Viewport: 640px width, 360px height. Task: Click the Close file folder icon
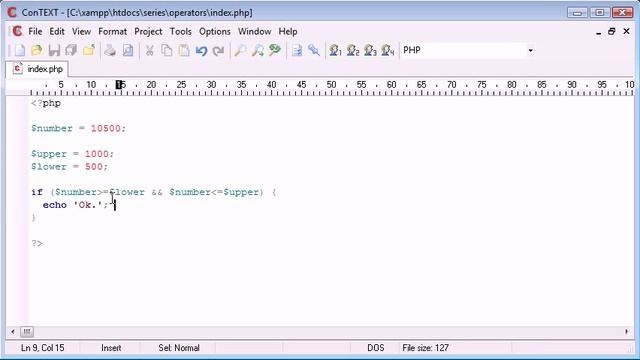[89, 51]
